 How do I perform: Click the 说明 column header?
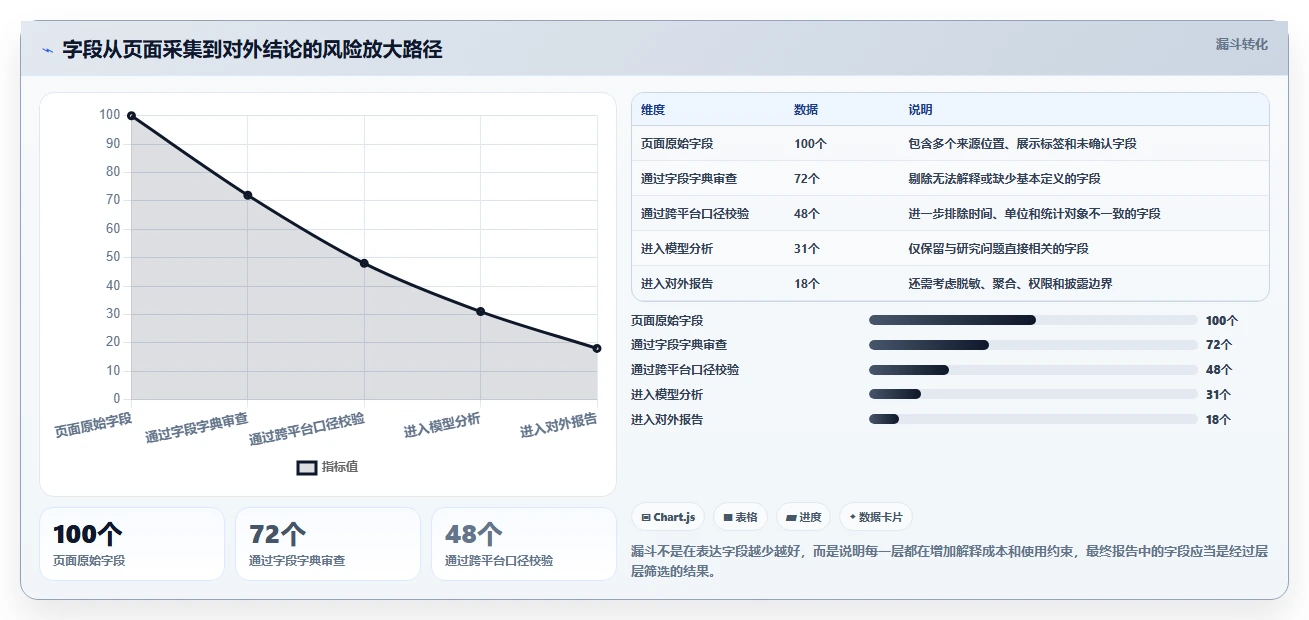point(920,110)
